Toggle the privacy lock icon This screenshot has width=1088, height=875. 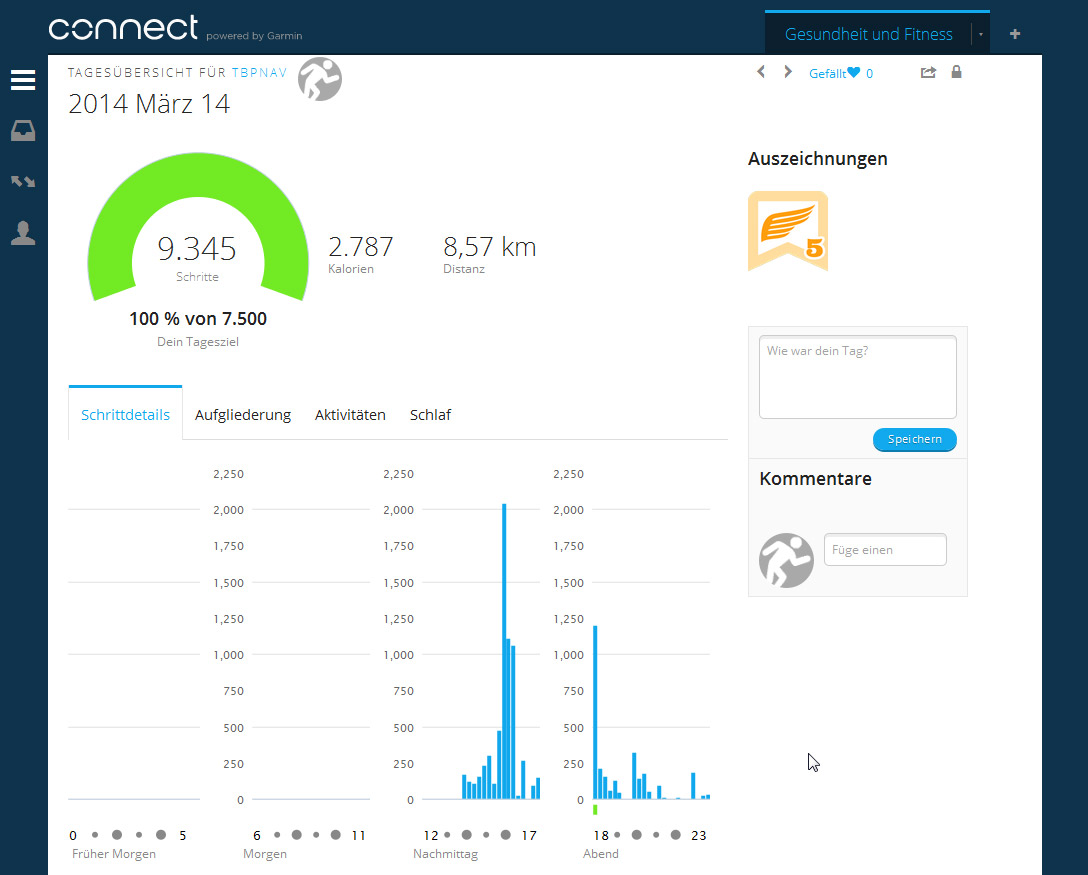point(956,72)
